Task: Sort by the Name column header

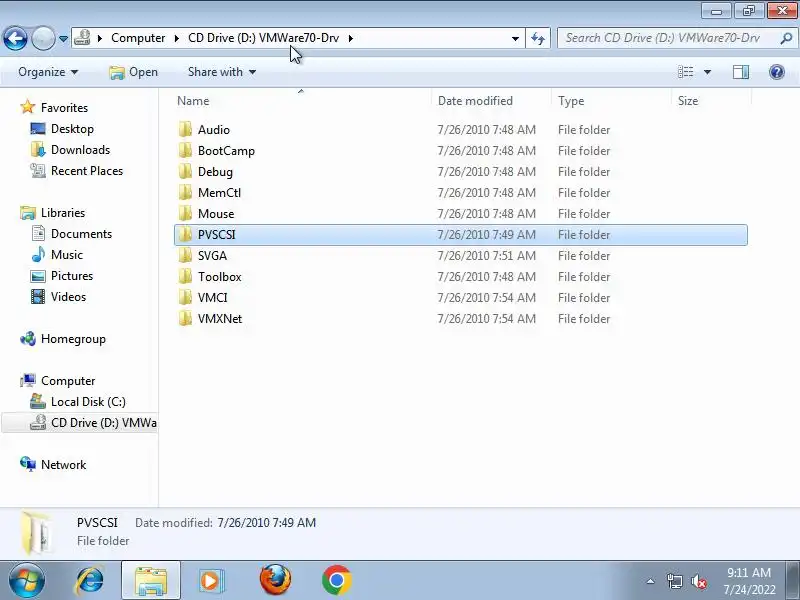Action: pyautogui.click(x=301, y=101)
